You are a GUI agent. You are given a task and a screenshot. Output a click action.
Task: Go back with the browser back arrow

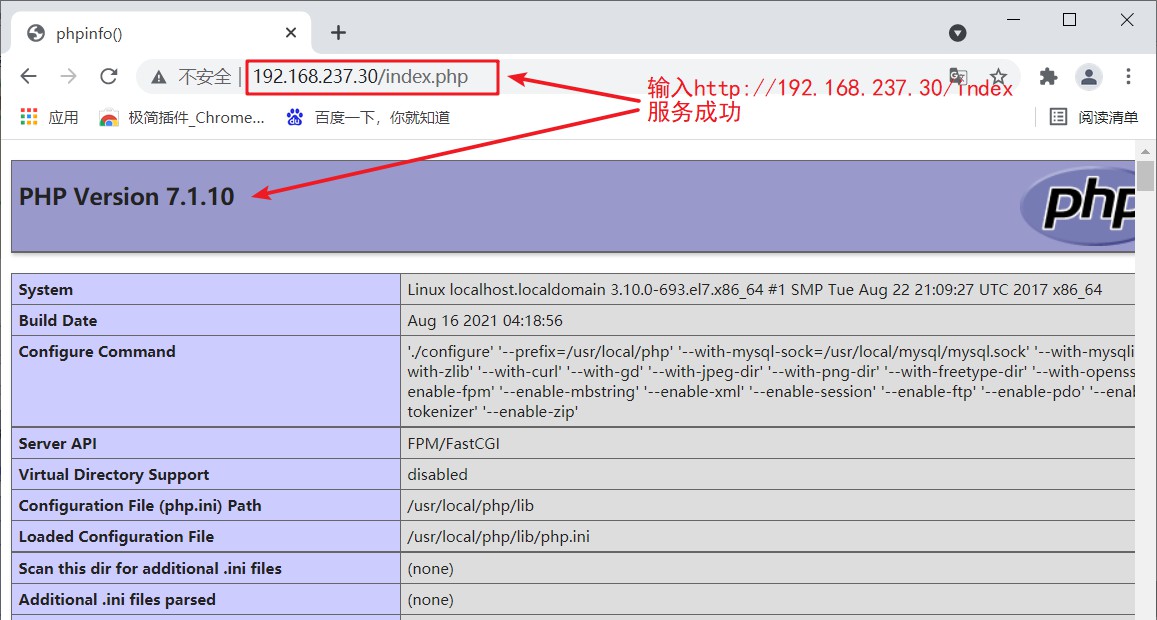[x=28, y=76]
